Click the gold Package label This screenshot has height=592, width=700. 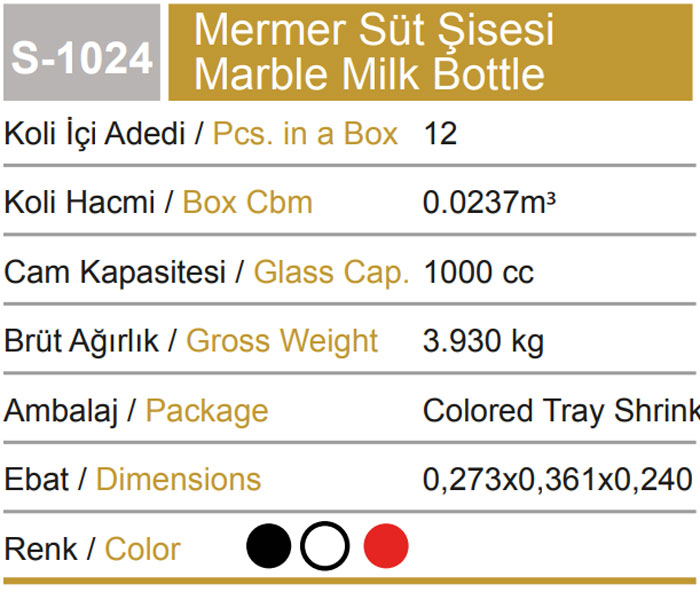click(x=207, y=410)
